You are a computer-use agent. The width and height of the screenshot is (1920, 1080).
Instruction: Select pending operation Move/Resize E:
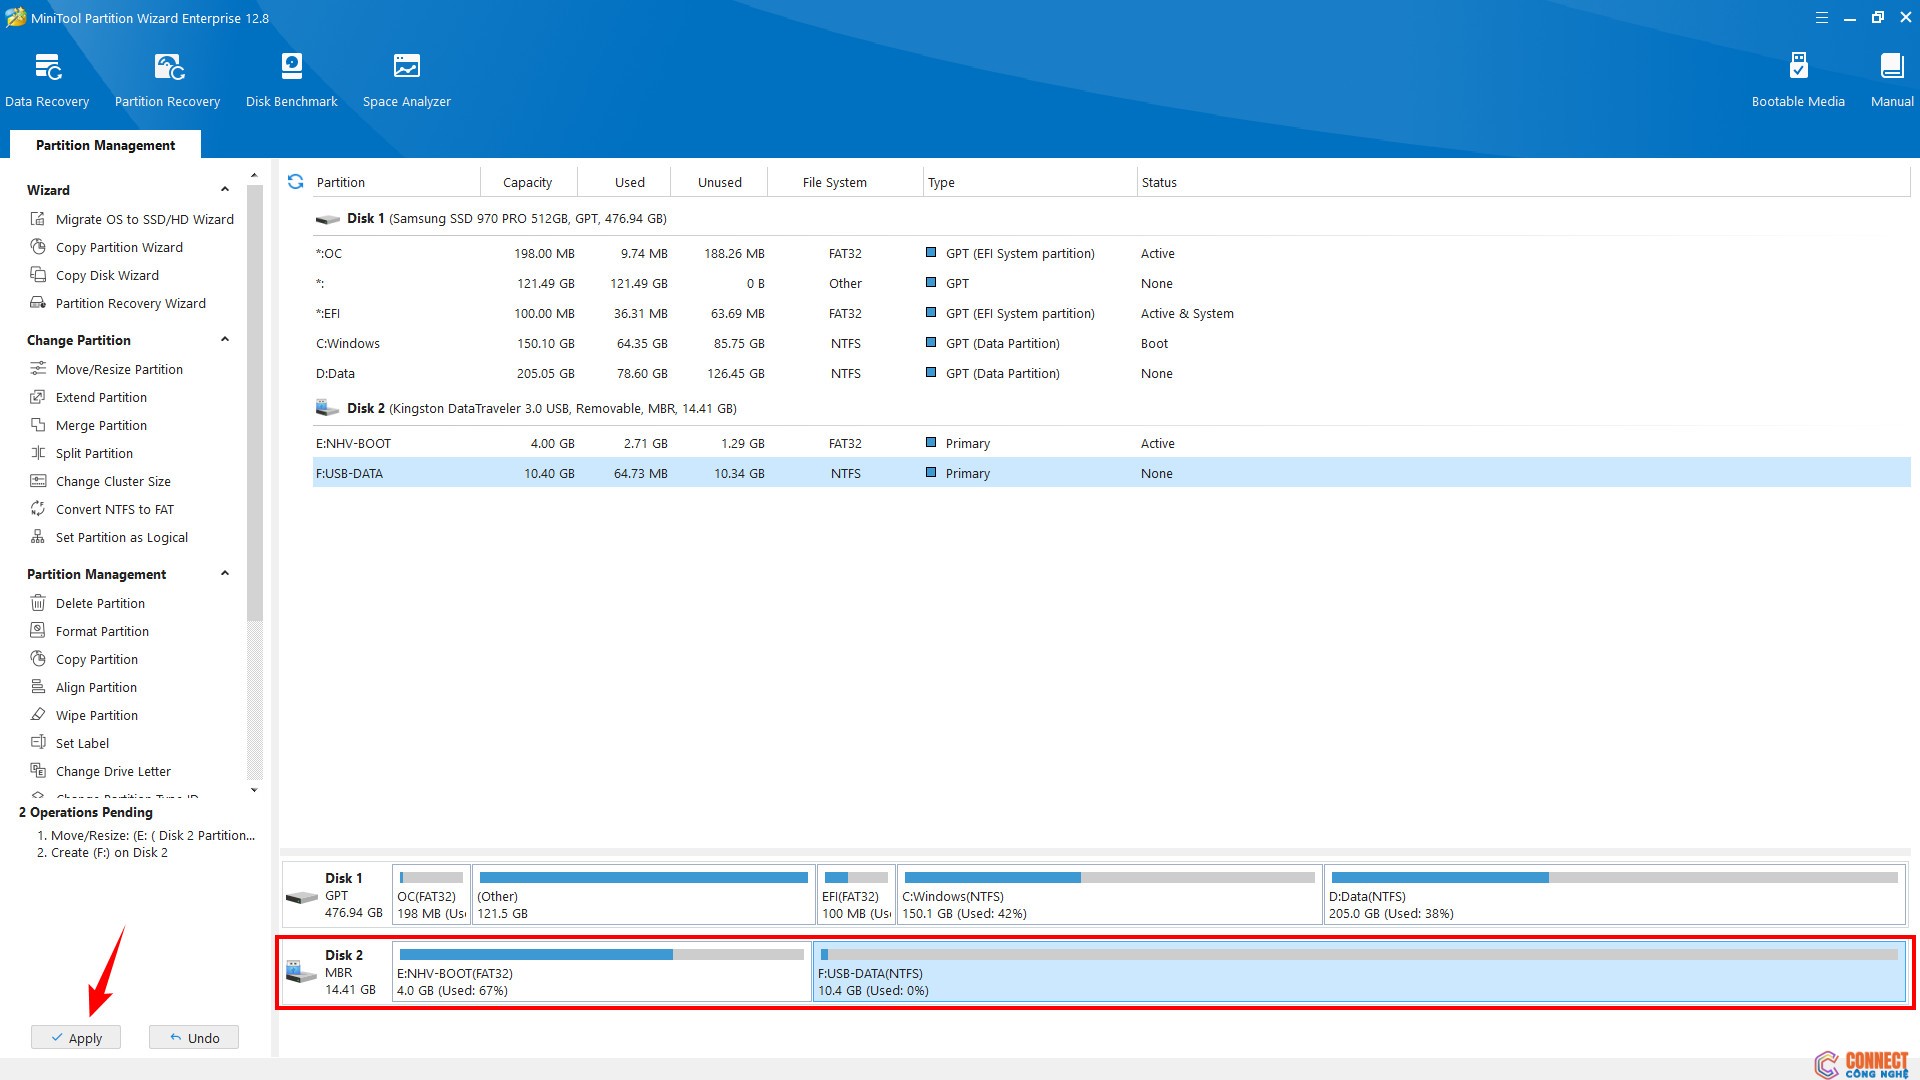[146, 835]
